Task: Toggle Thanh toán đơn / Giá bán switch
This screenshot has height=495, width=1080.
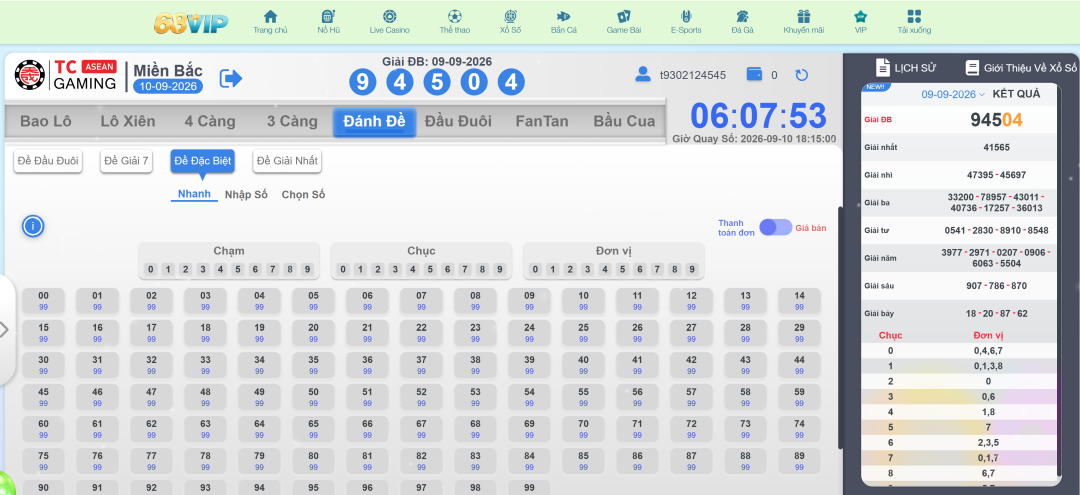Action: coord(776,227)
